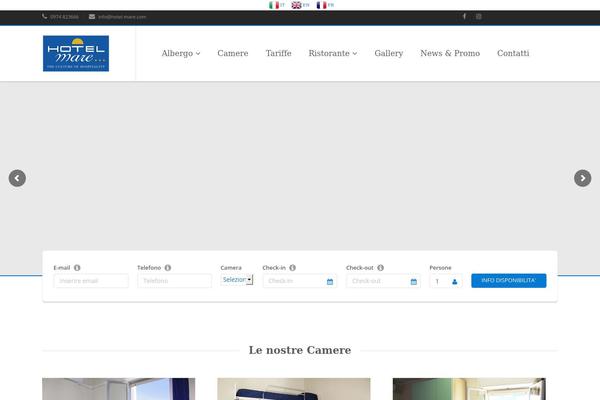Click the envelope email icon
The image size is (600, 400).
[x=92, y=16]
